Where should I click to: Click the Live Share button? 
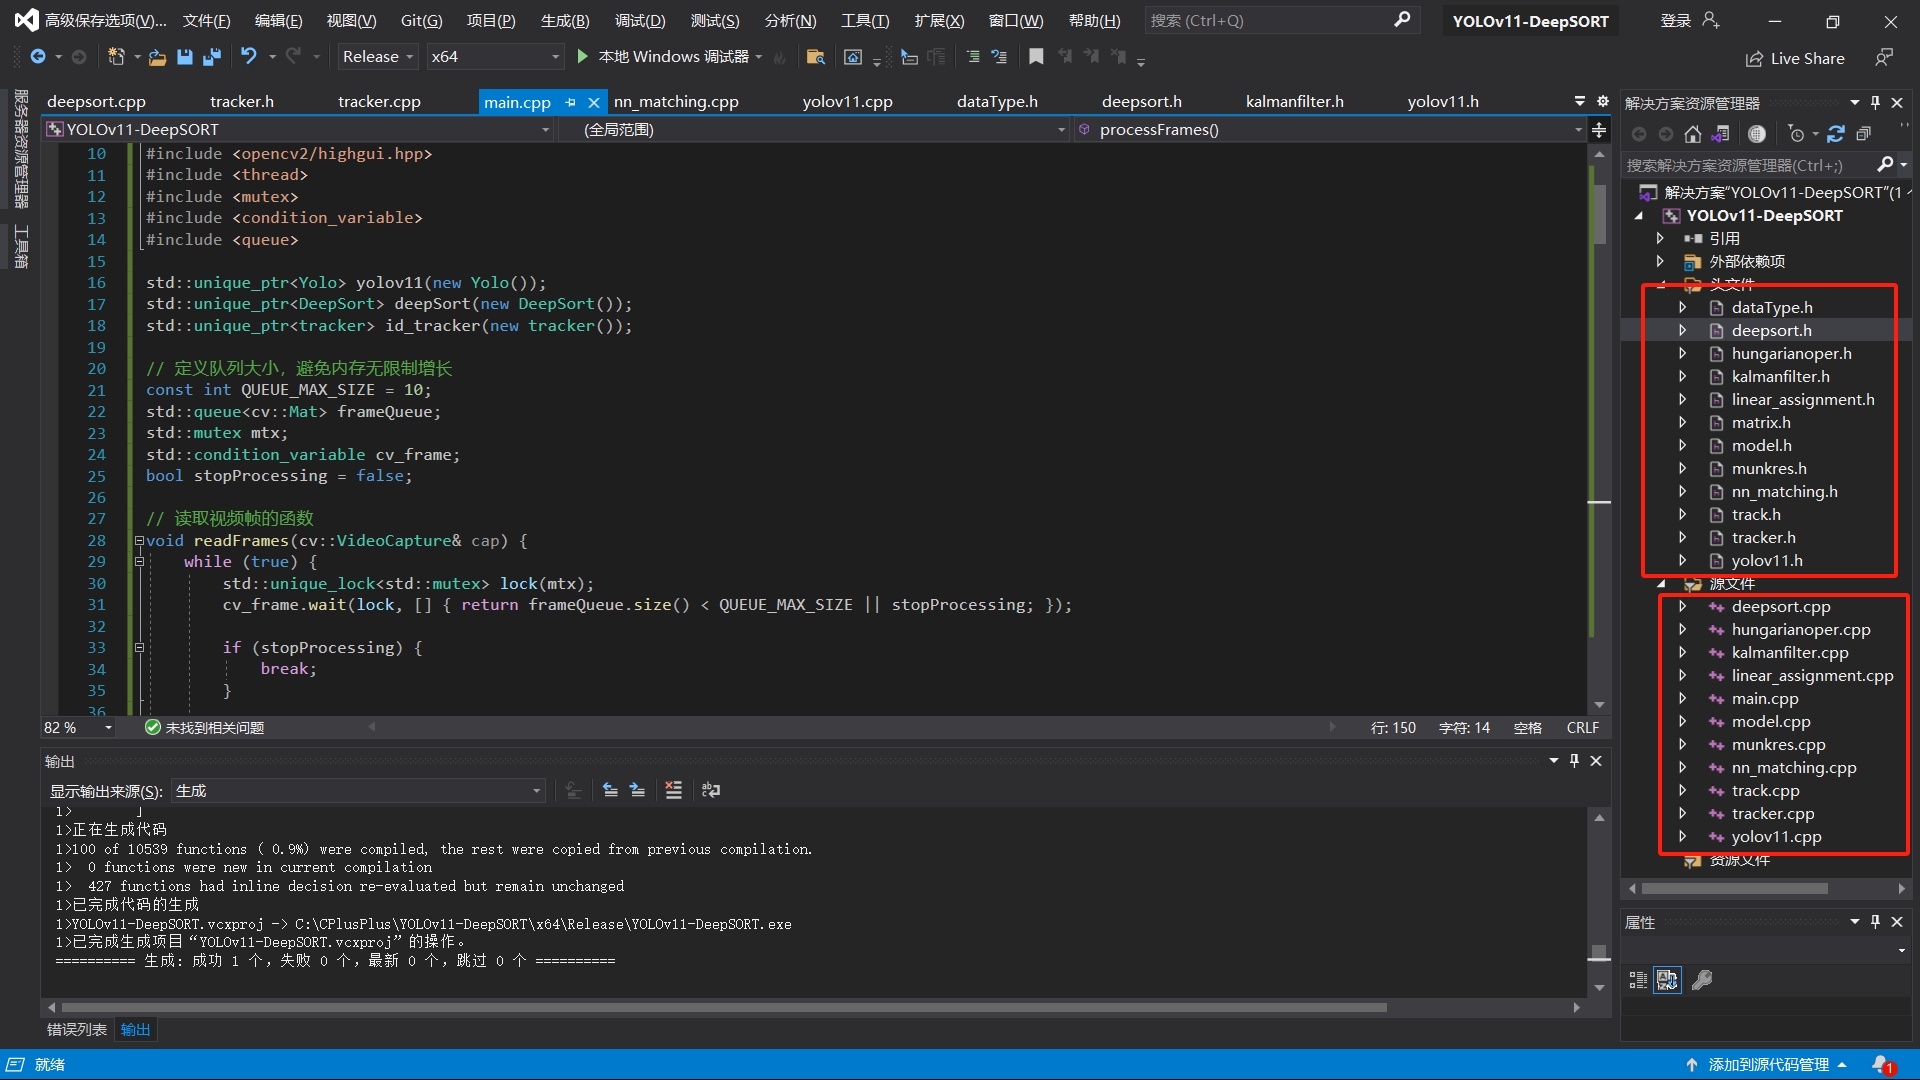(x=1795, y=59)
